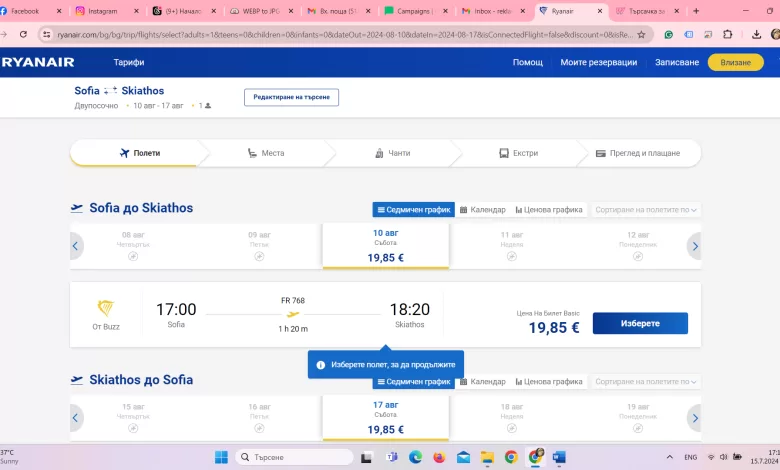Open the WEBP to JPG browser tab
Viewport: 780px width, 470px height.
pyautogui.click(x=262, y=11)
